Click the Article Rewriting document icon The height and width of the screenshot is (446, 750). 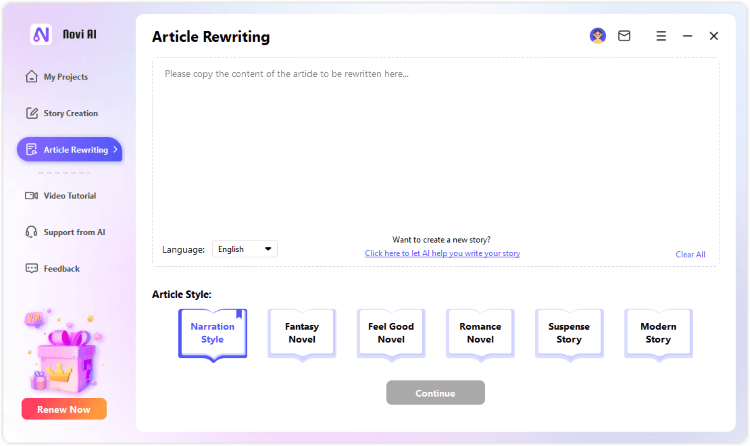tap(32, 149)
